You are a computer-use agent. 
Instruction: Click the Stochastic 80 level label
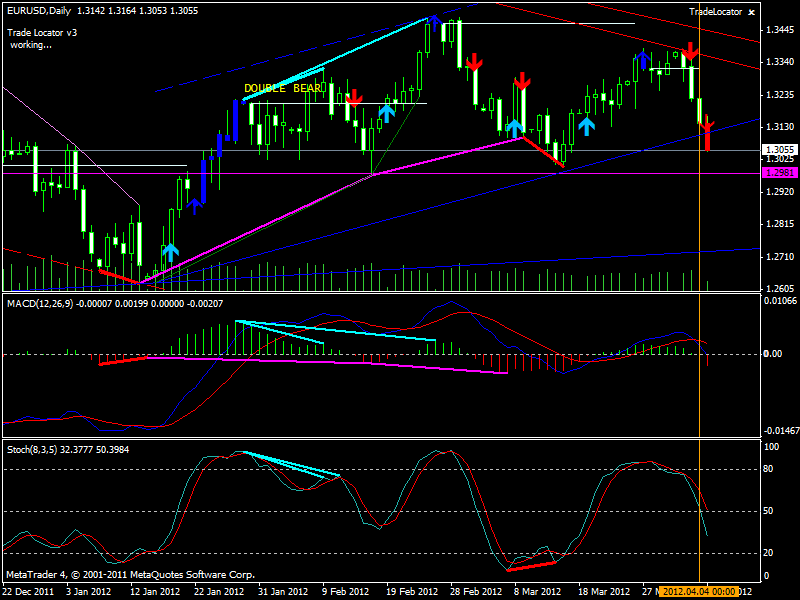tap(768, 469)
